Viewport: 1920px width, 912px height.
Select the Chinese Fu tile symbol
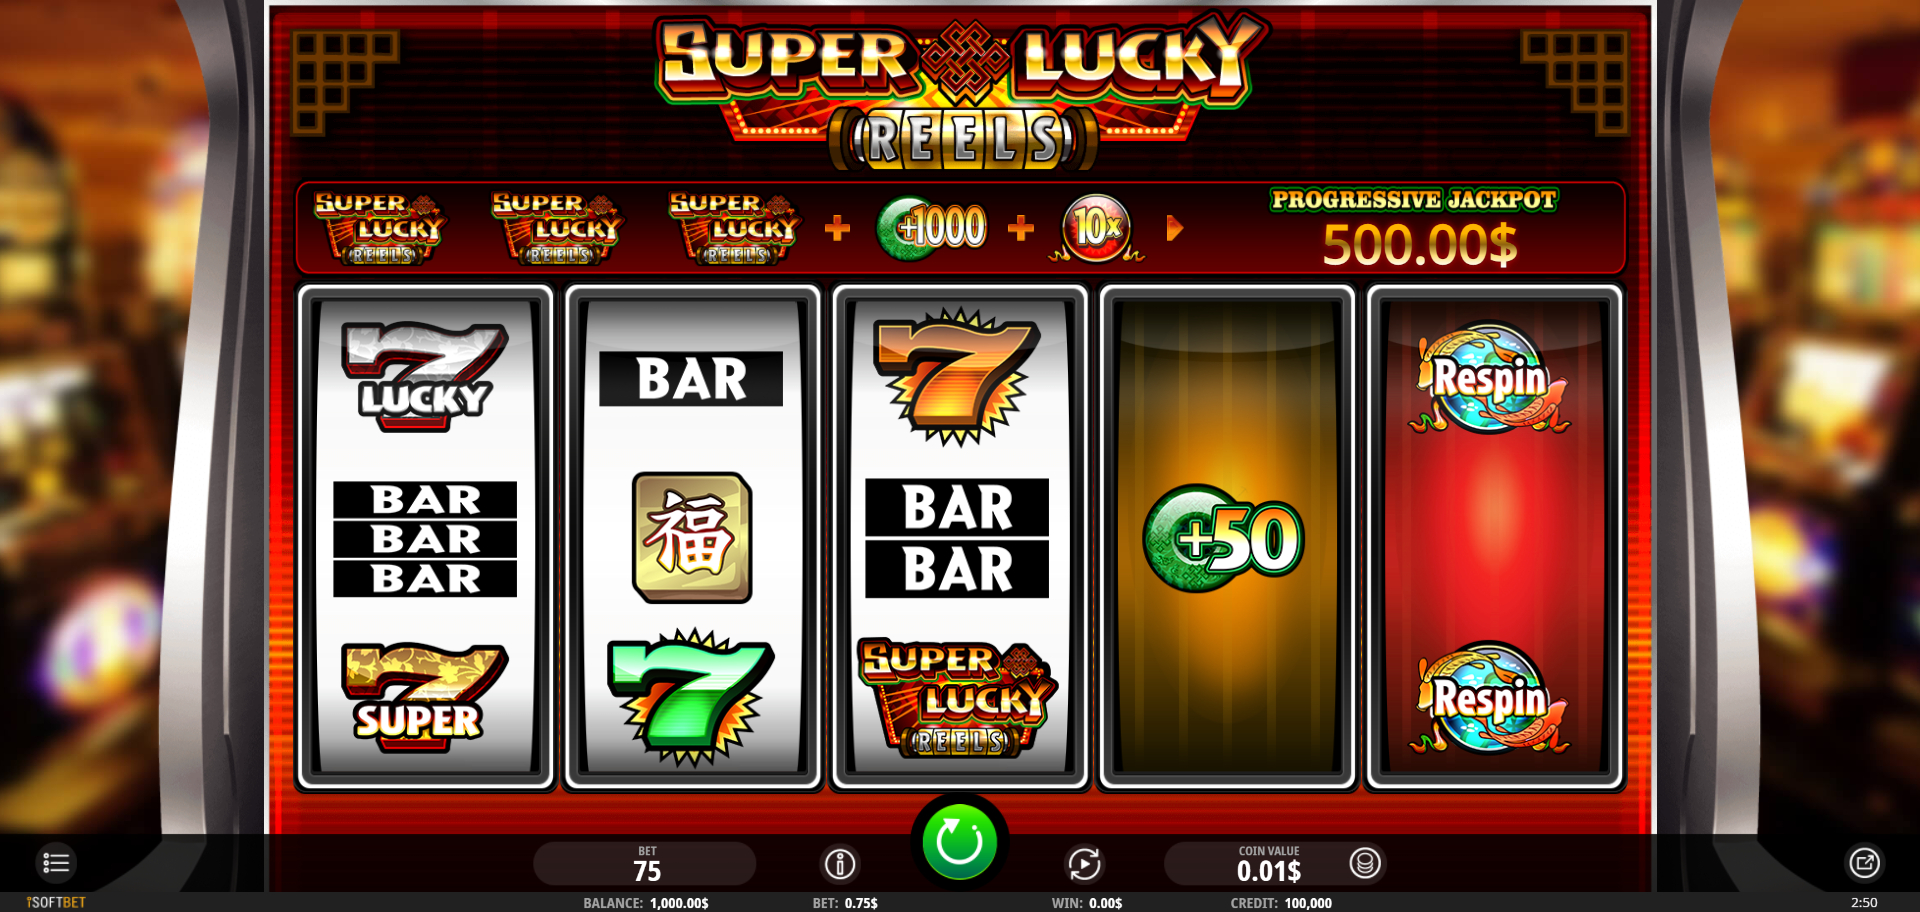click(x=691, y=538)
